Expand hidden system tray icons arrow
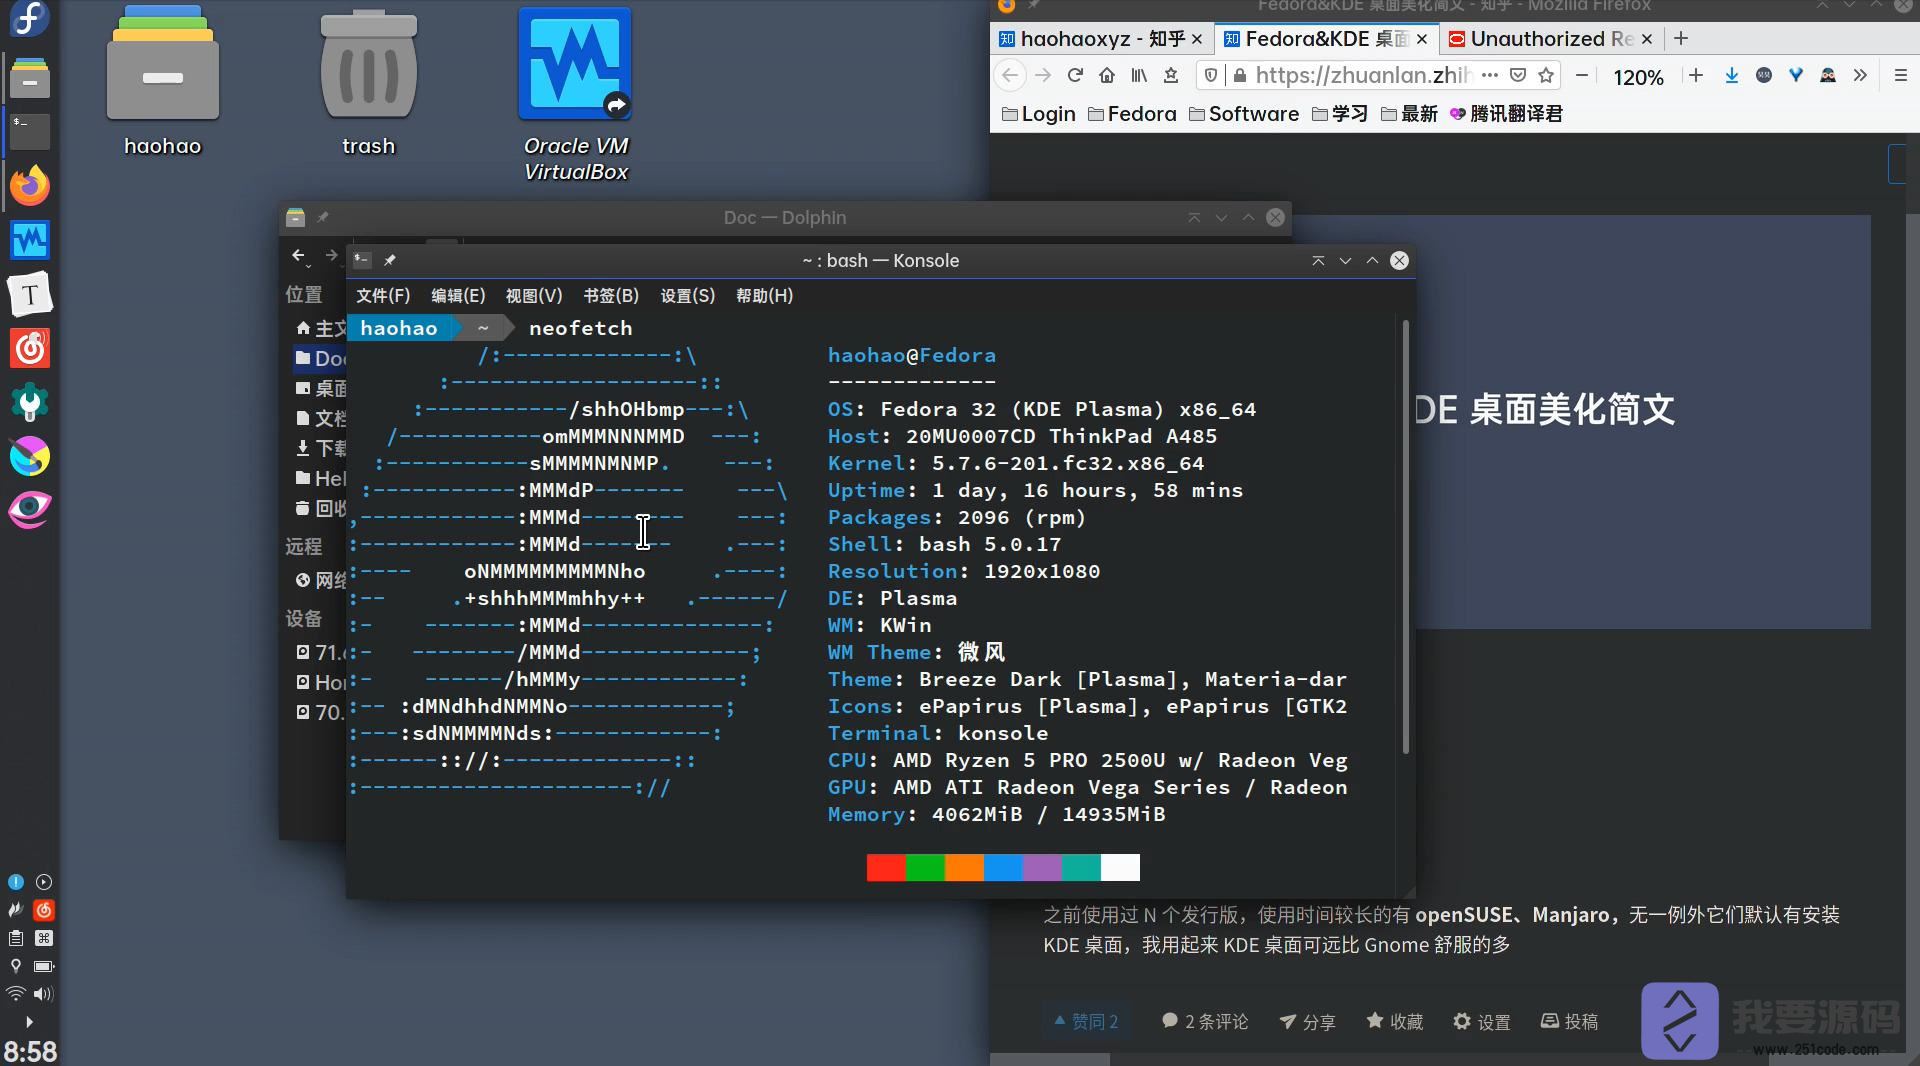 tap(29, 1022)
